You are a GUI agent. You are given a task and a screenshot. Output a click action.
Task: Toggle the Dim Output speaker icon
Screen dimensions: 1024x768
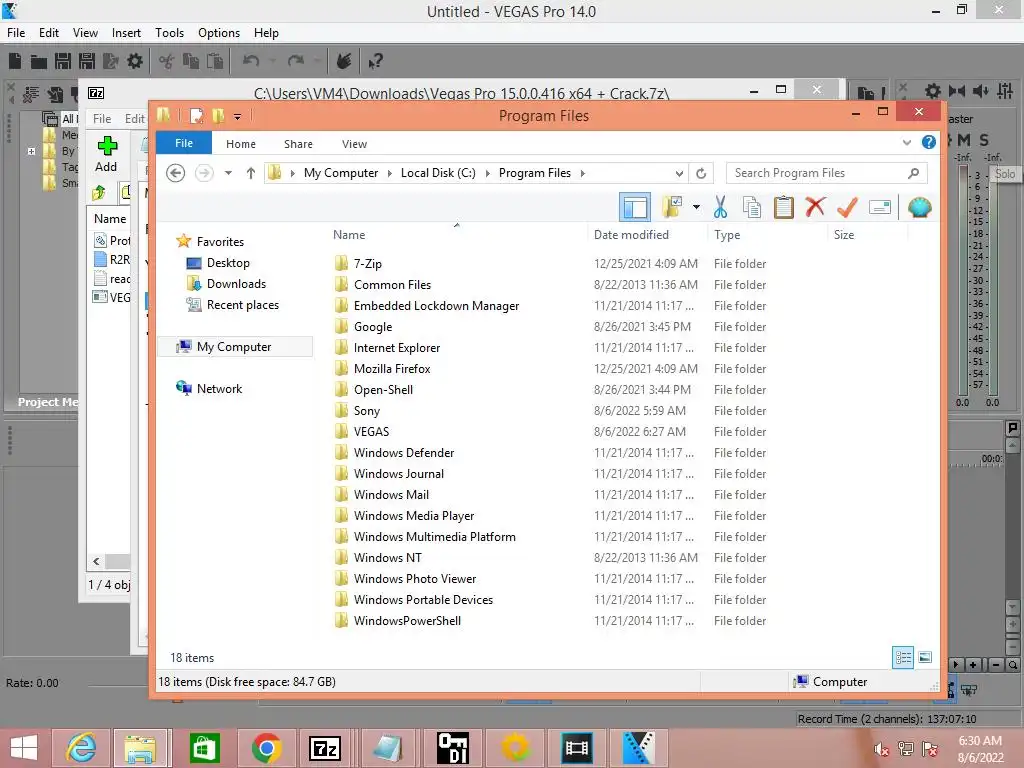click(981, 91)
